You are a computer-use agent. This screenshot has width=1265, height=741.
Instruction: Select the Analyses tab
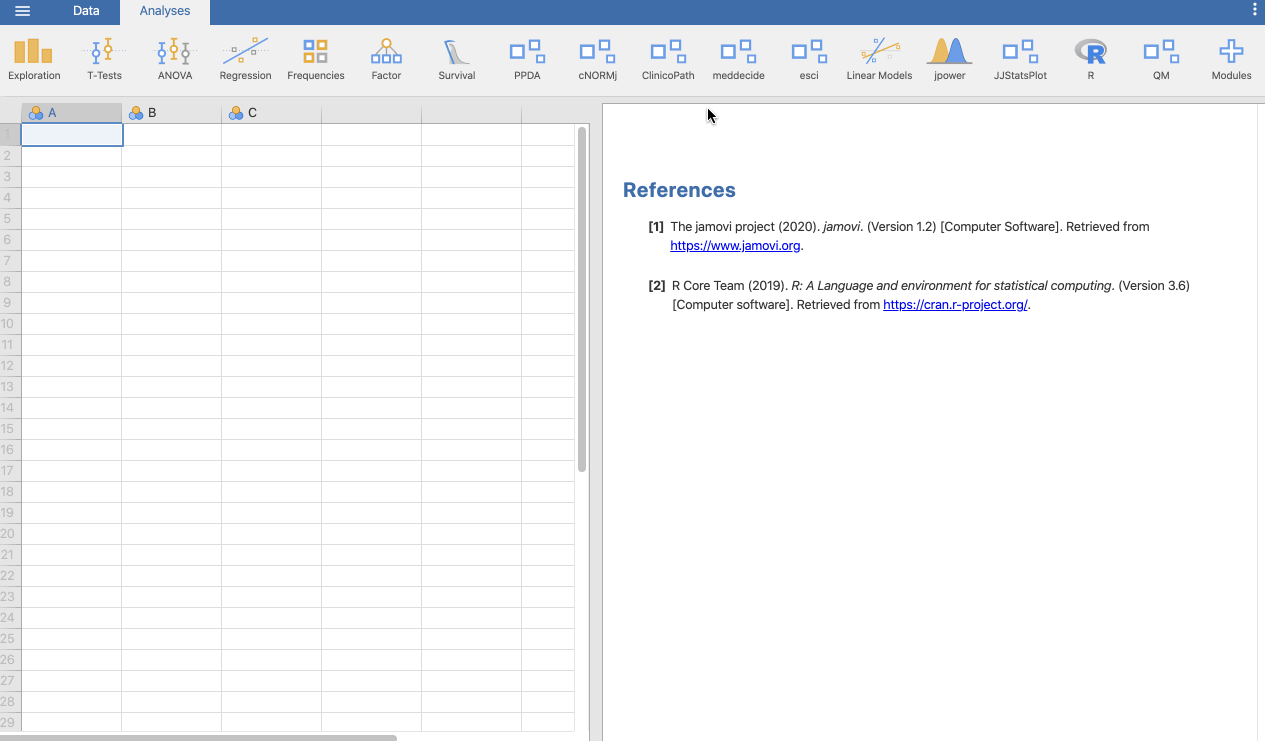coord(165,11)
